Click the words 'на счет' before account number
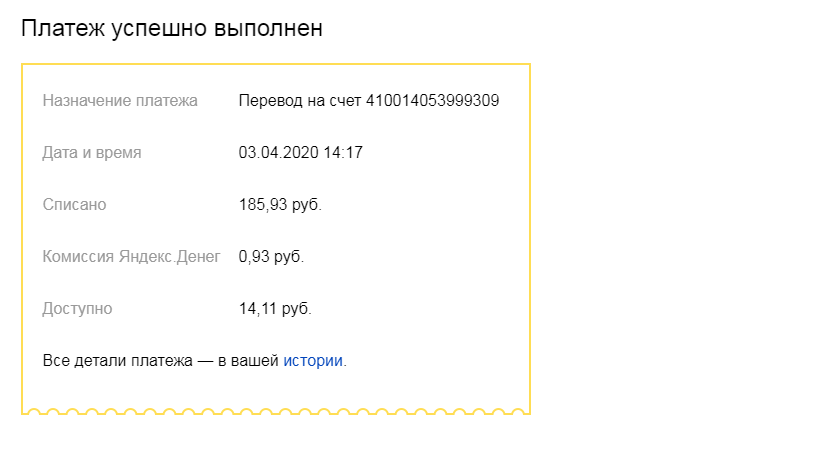This screenshot has width=819, height=460. [x=331, y=101]
